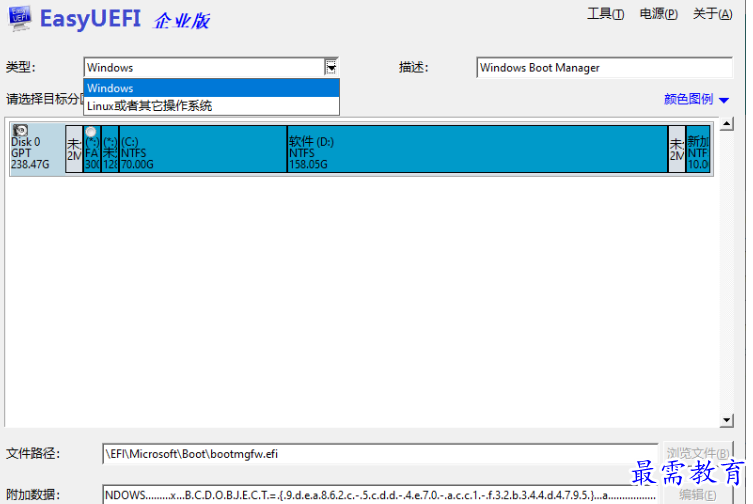Open the 颜色图例 color legend link

click(688, 99)
